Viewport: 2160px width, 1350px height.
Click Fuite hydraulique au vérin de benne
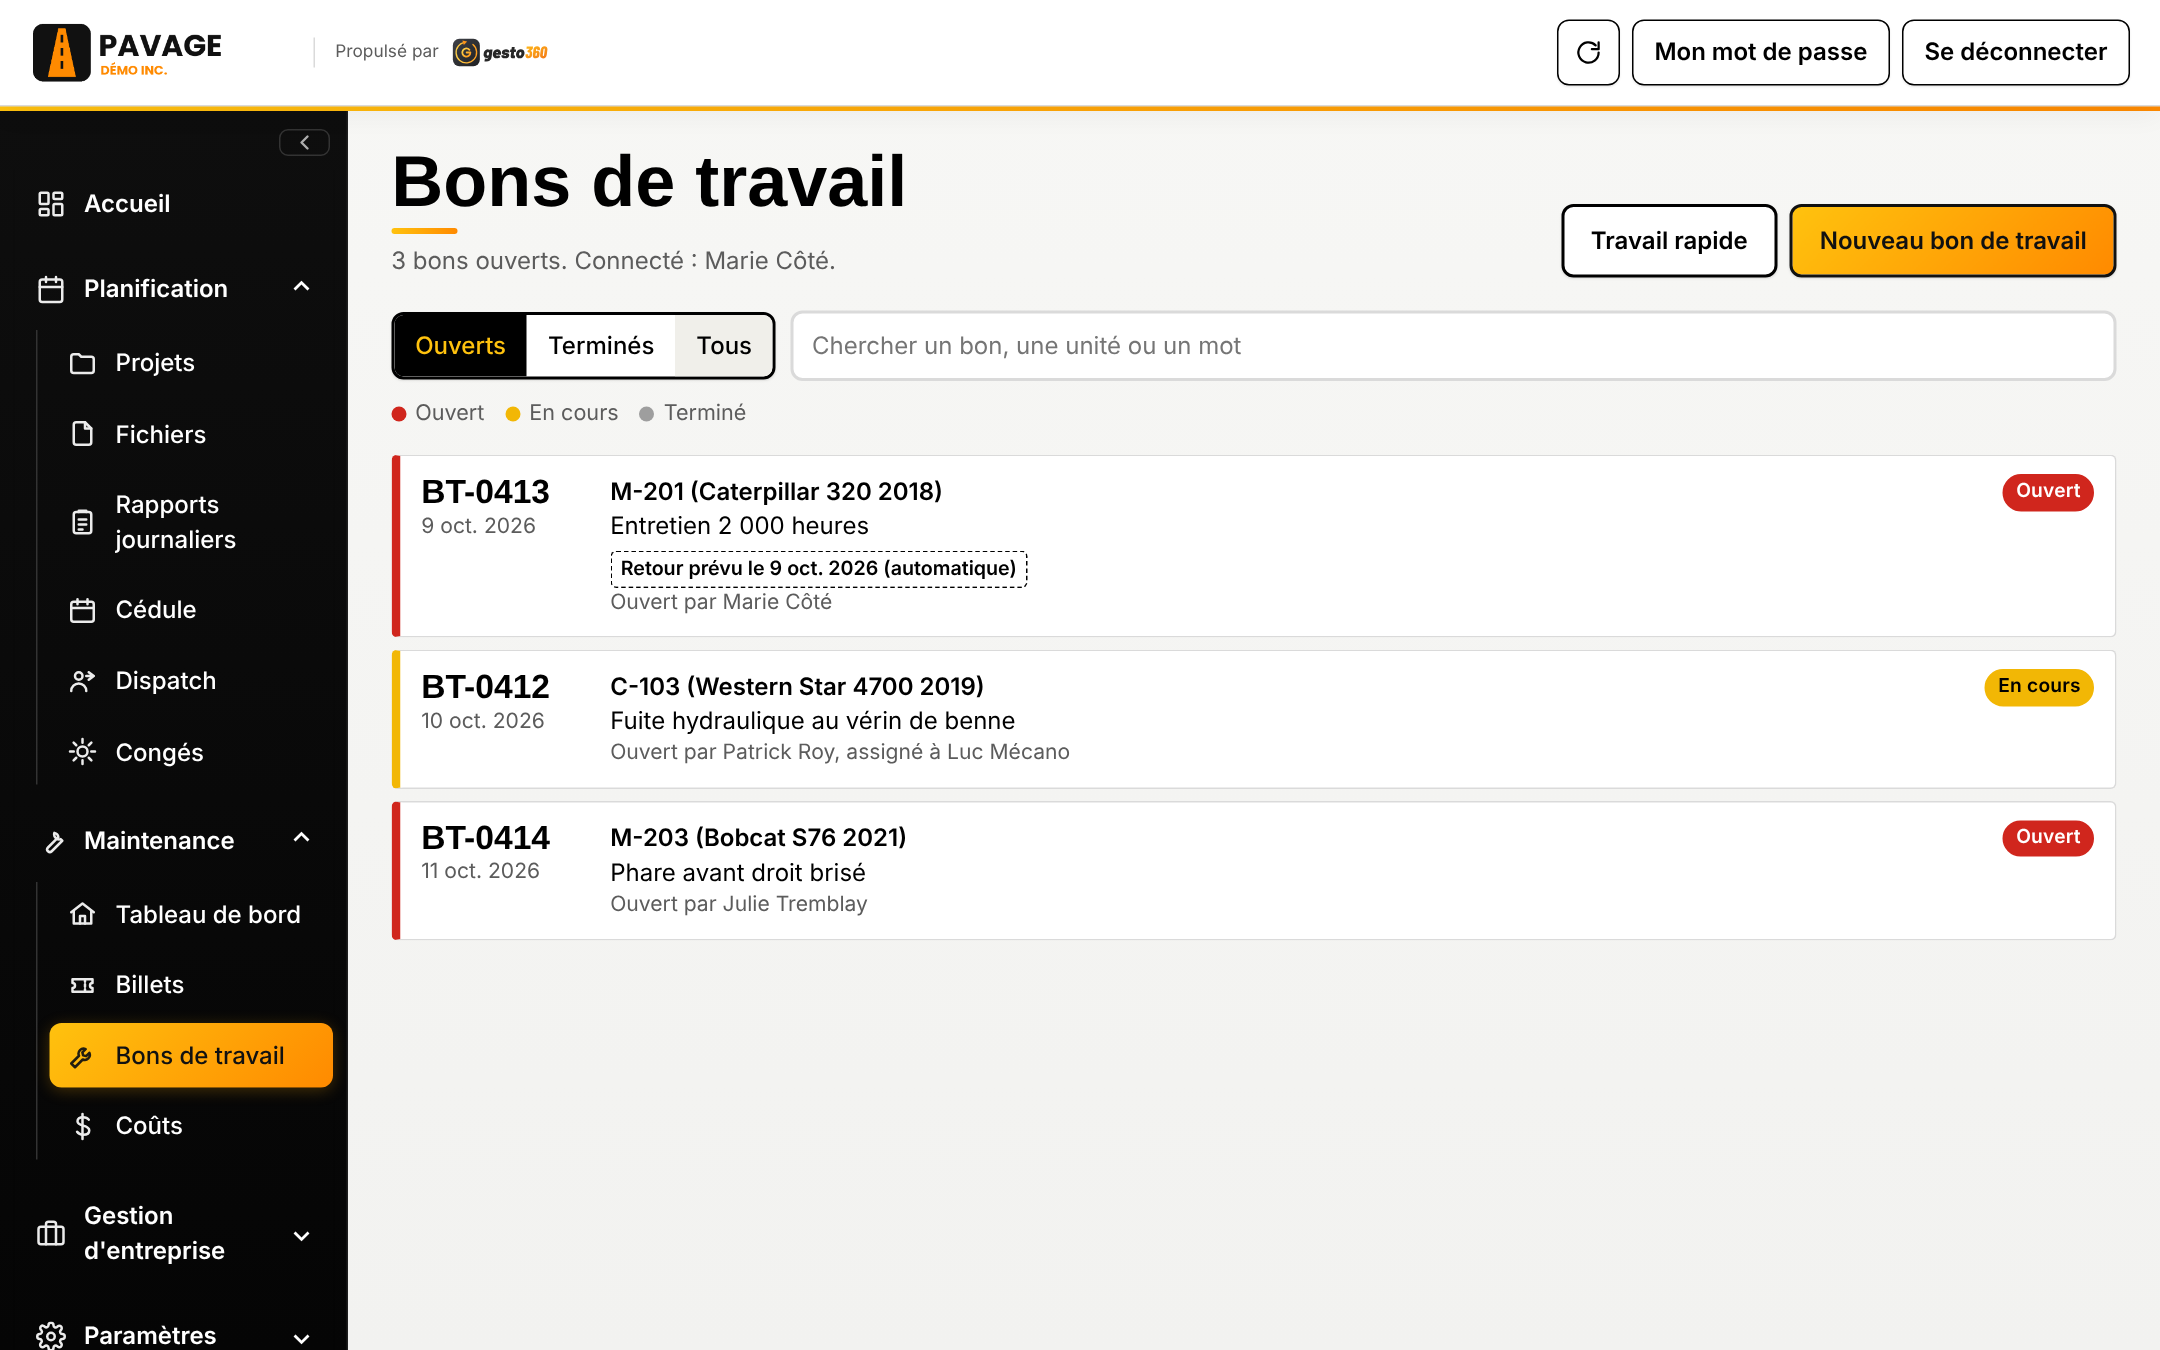coord(812,721)
